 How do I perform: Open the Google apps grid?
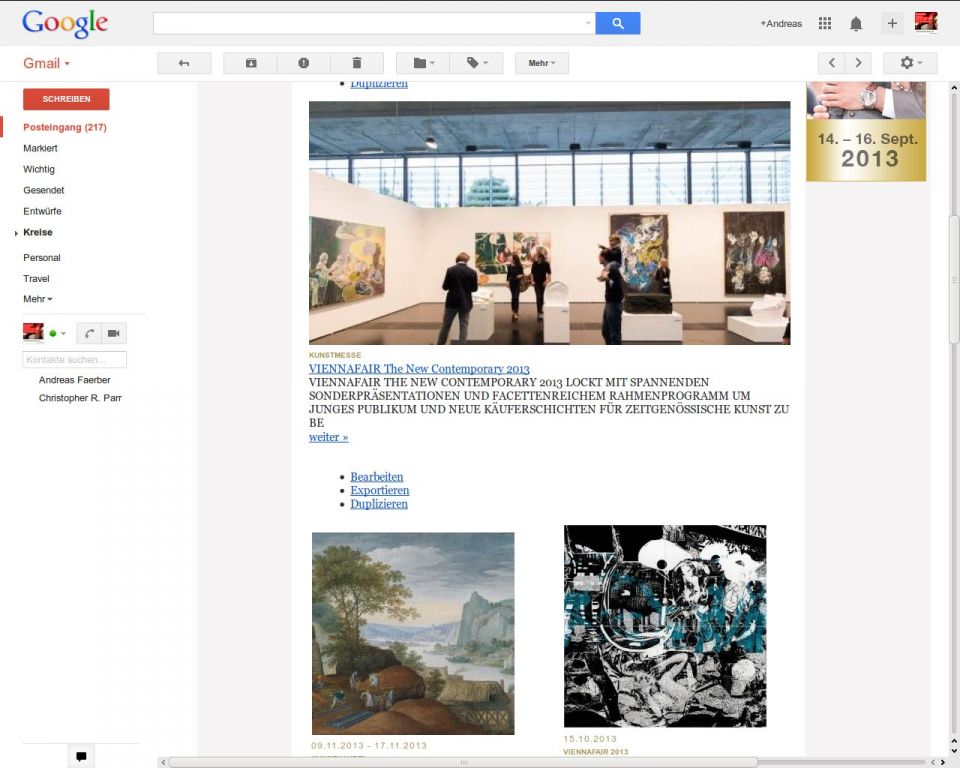coord(825,23)
